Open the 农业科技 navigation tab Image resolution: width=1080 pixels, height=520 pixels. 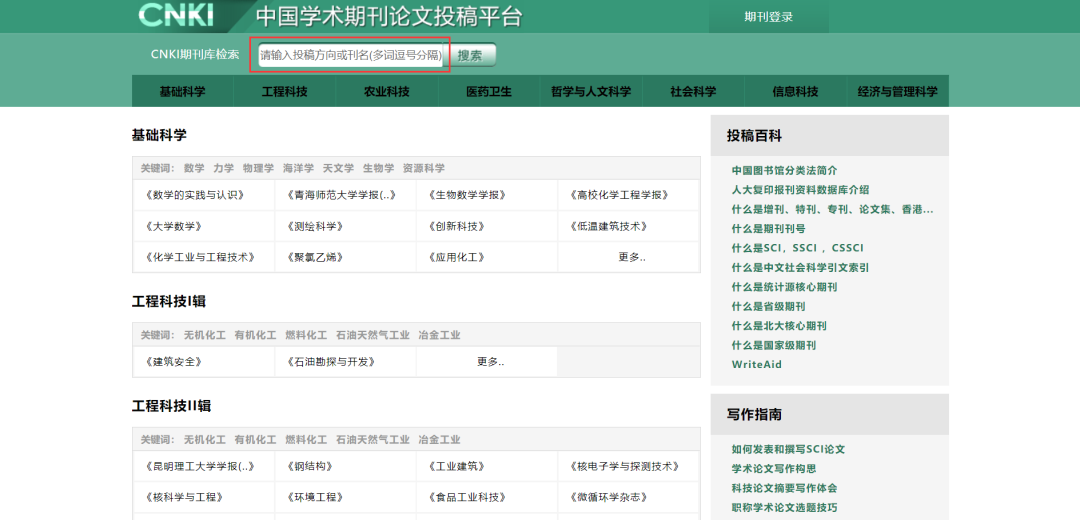pyautogui.click(x=386, y=92)
